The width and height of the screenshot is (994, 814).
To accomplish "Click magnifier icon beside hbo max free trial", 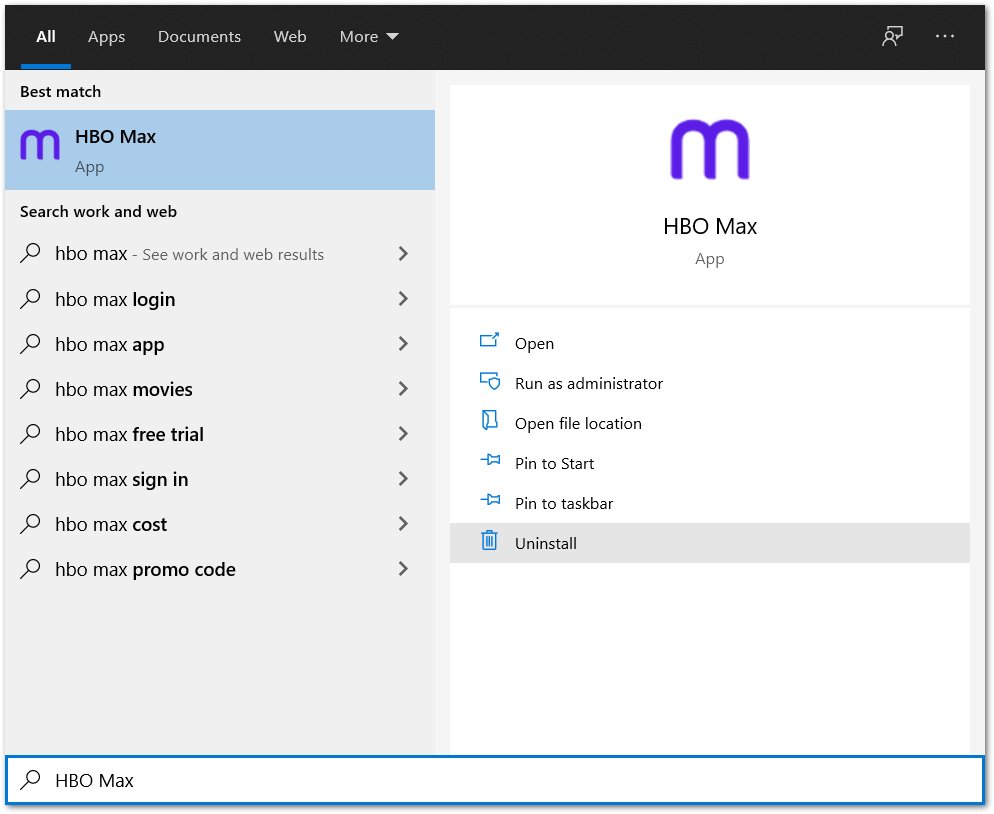I will tap(30, 434).
